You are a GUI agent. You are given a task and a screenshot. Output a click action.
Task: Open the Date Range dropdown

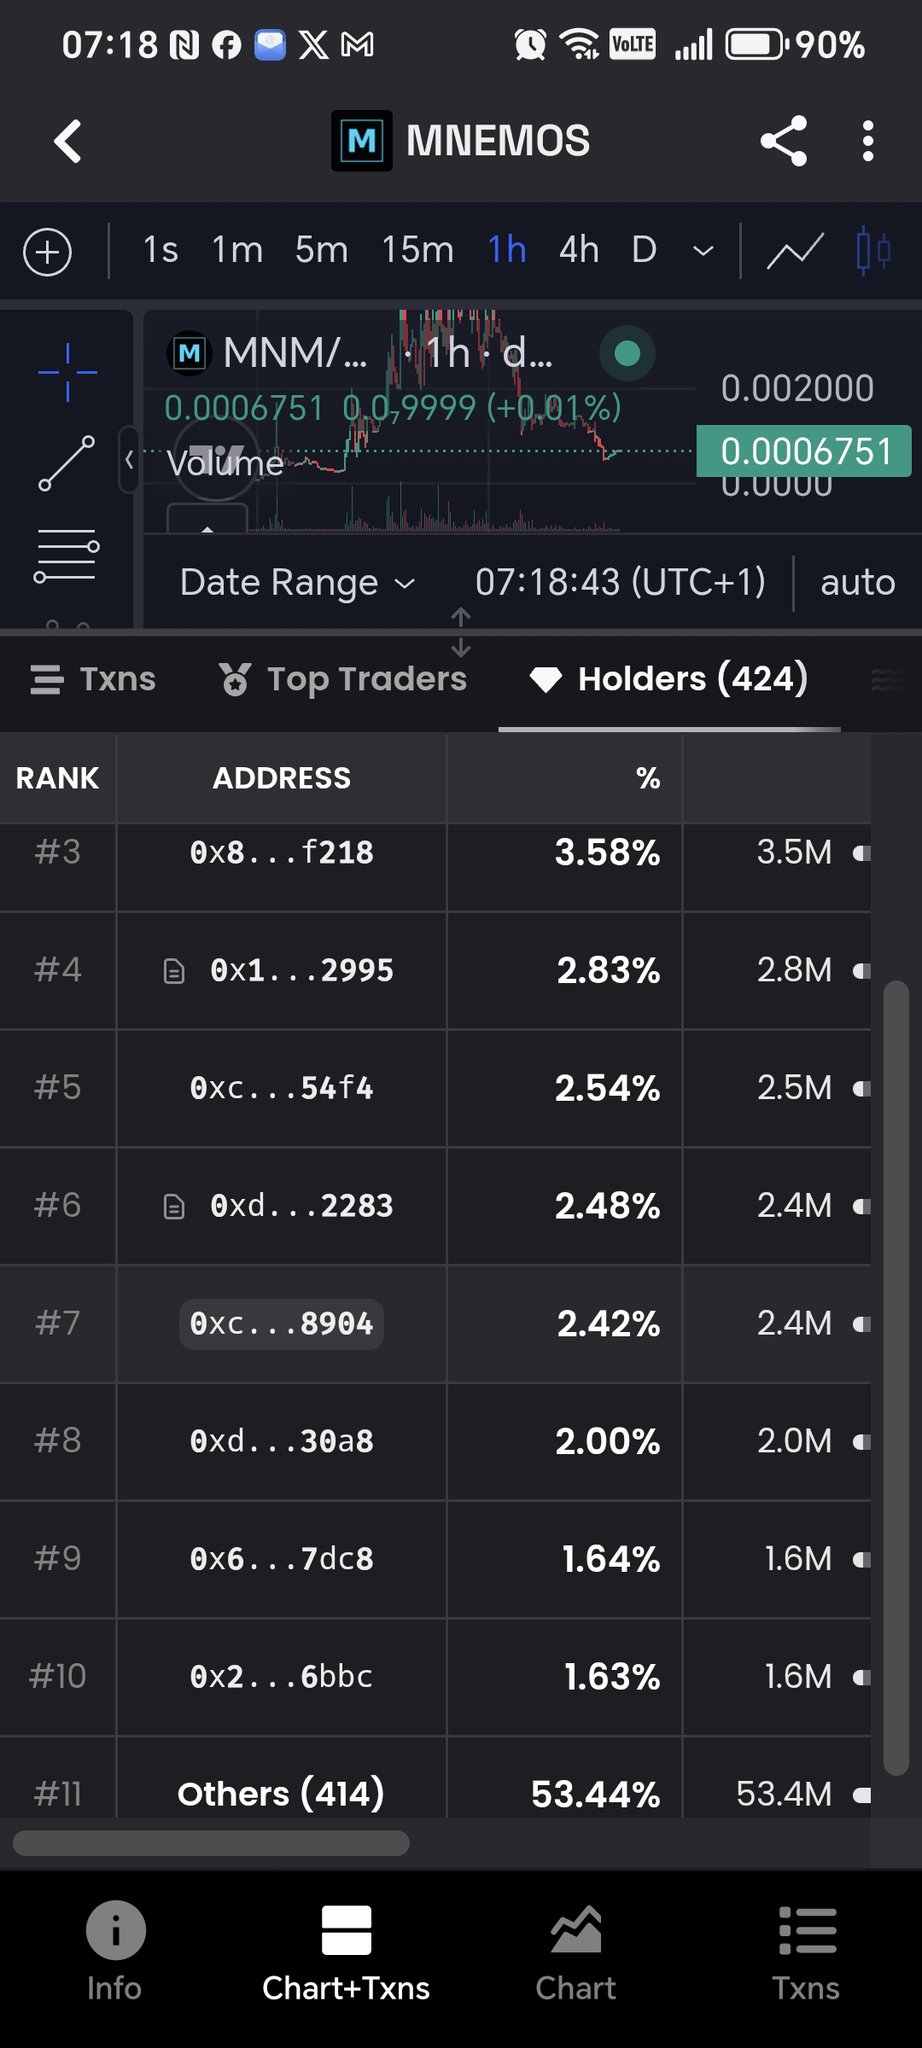point(297,582)
